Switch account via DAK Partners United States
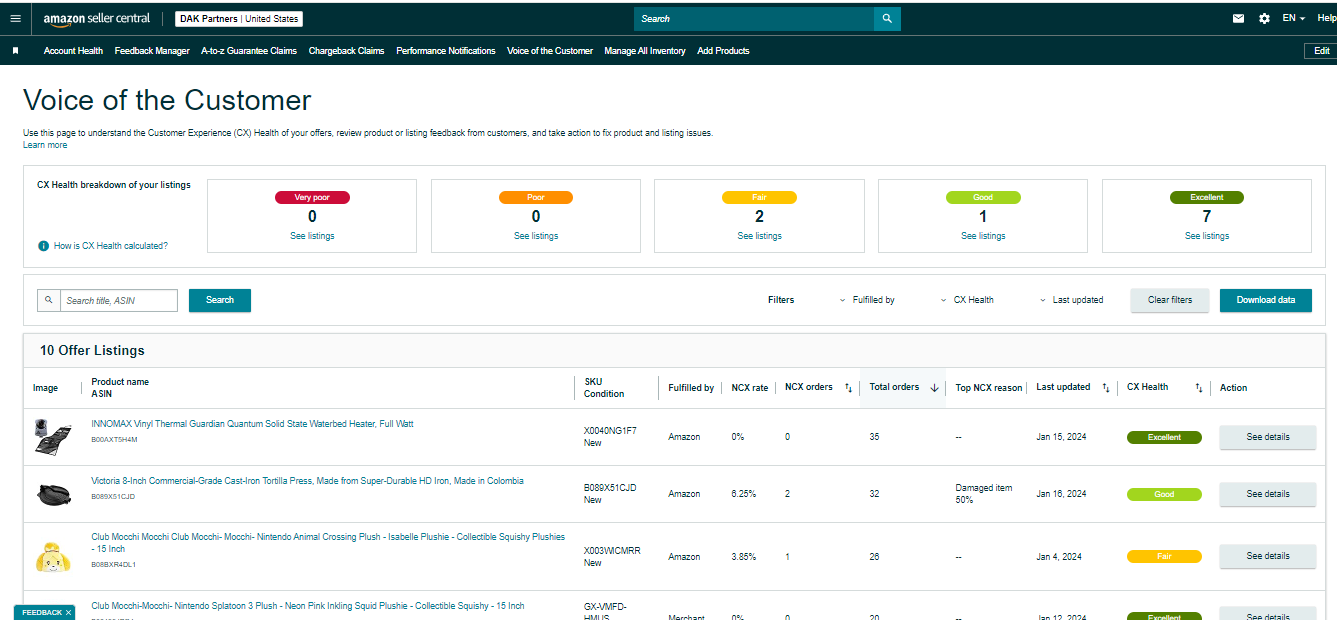Viewport: 1337px width, 620px height. click(x=239, y=19)
